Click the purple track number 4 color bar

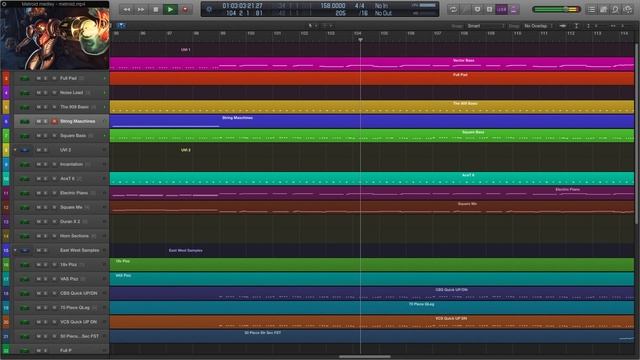tap(6, 93)
